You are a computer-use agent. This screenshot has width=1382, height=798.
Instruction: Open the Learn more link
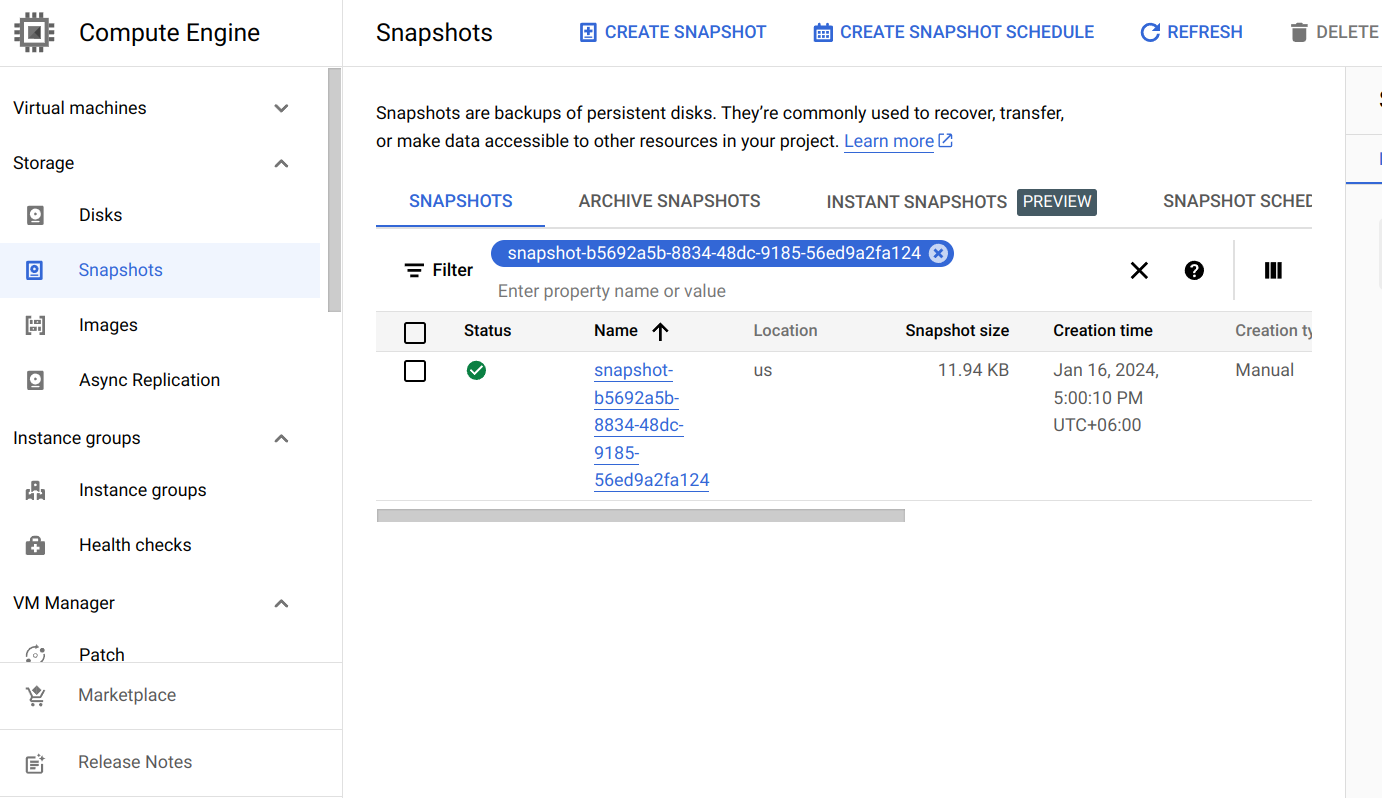888,140
